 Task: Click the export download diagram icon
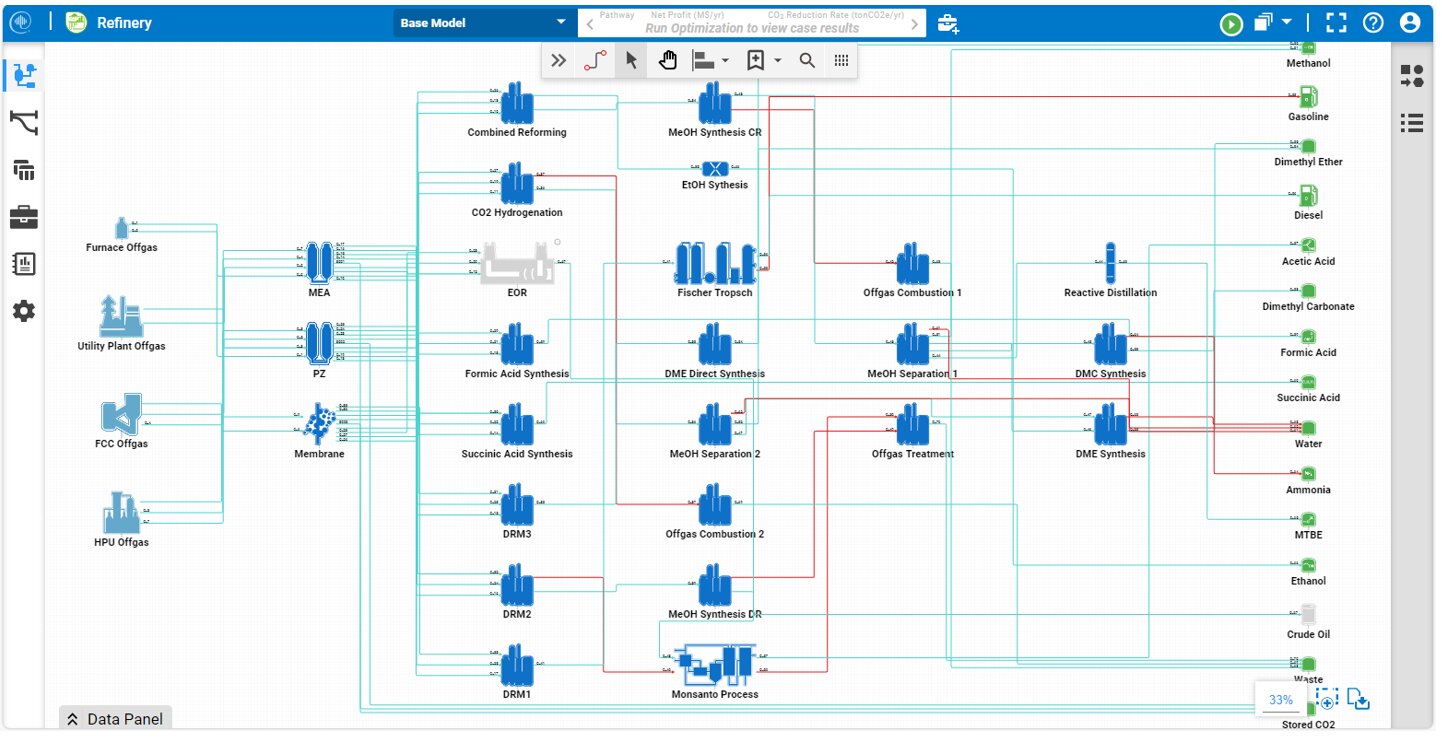coord(1358,699)
